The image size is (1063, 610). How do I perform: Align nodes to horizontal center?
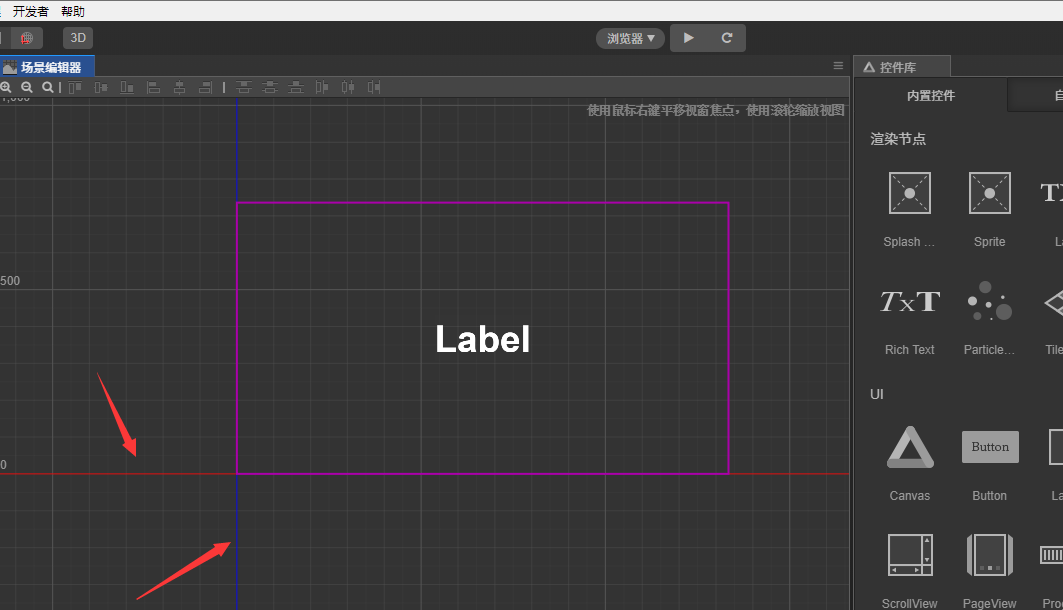click(x=179, y=87)
